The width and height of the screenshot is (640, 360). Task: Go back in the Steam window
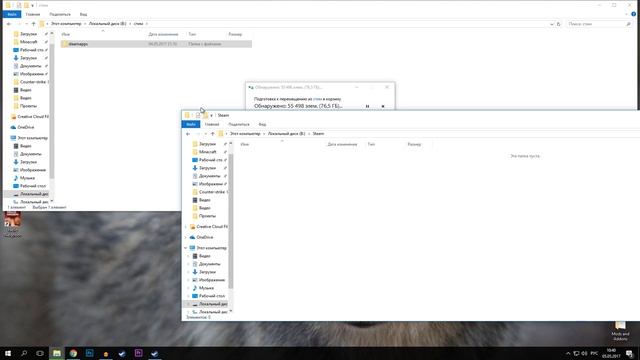pyautogui.click(x=188, y=134)
